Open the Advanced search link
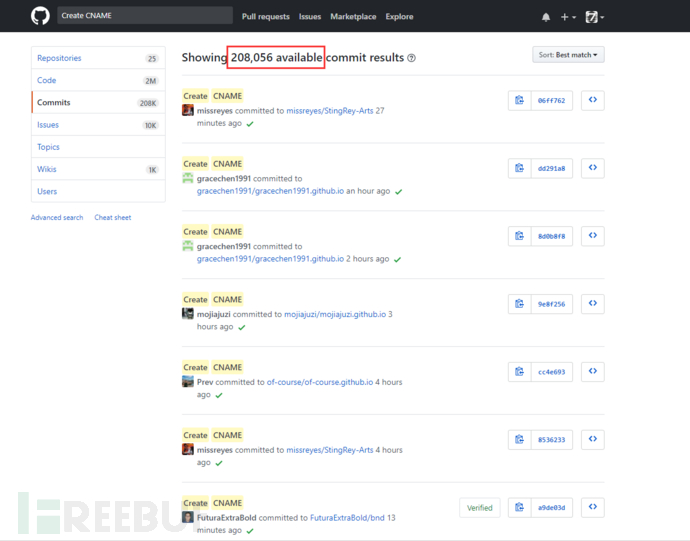This screenshot has width=690, height=541. (57, 217)
